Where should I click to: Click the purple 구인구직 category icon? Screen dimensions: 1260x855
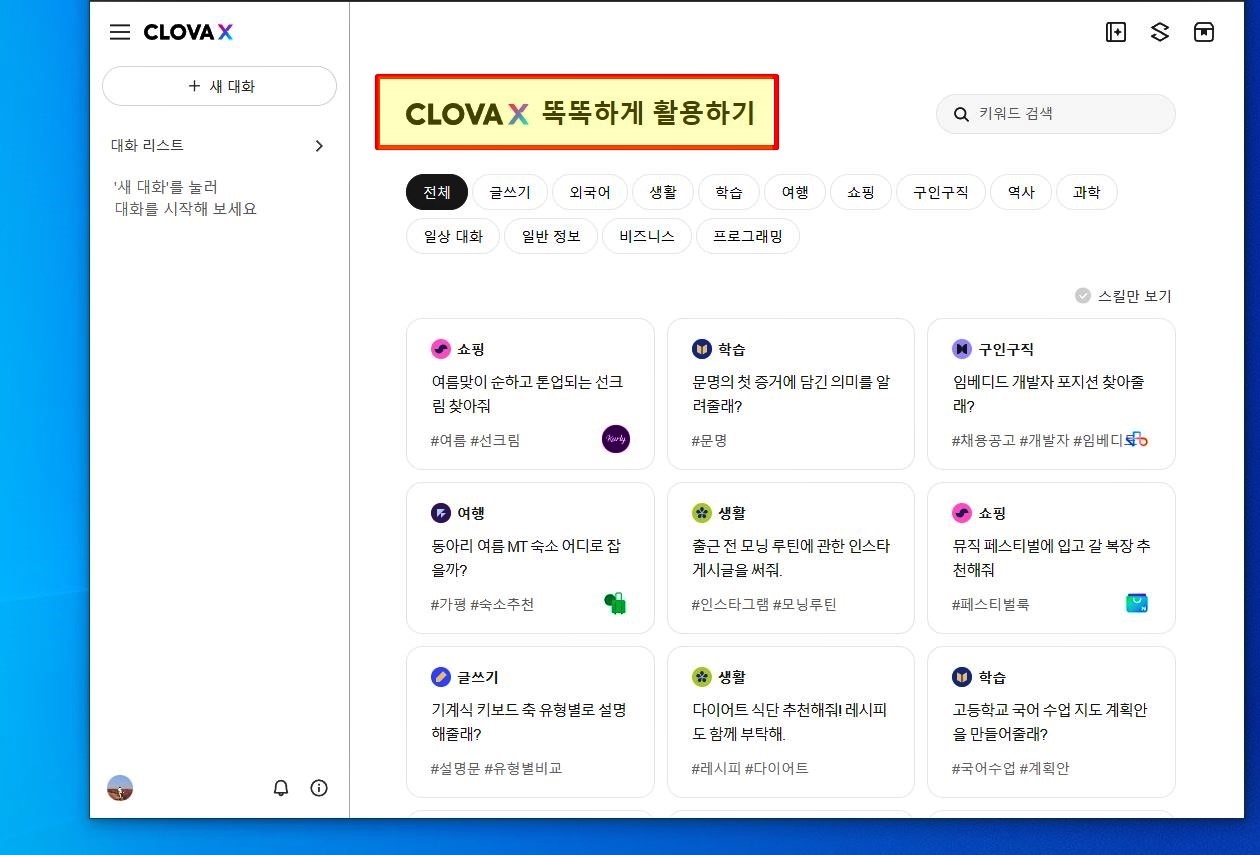click(962, 349)
